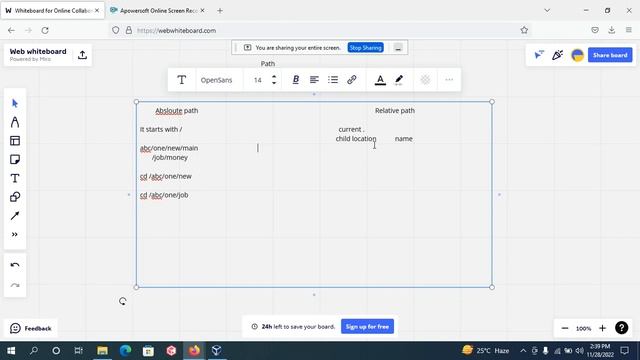Toggle bold formatting
Viewport: 640px width, 360px height.
pyautogui.click(x=296, y=80)
